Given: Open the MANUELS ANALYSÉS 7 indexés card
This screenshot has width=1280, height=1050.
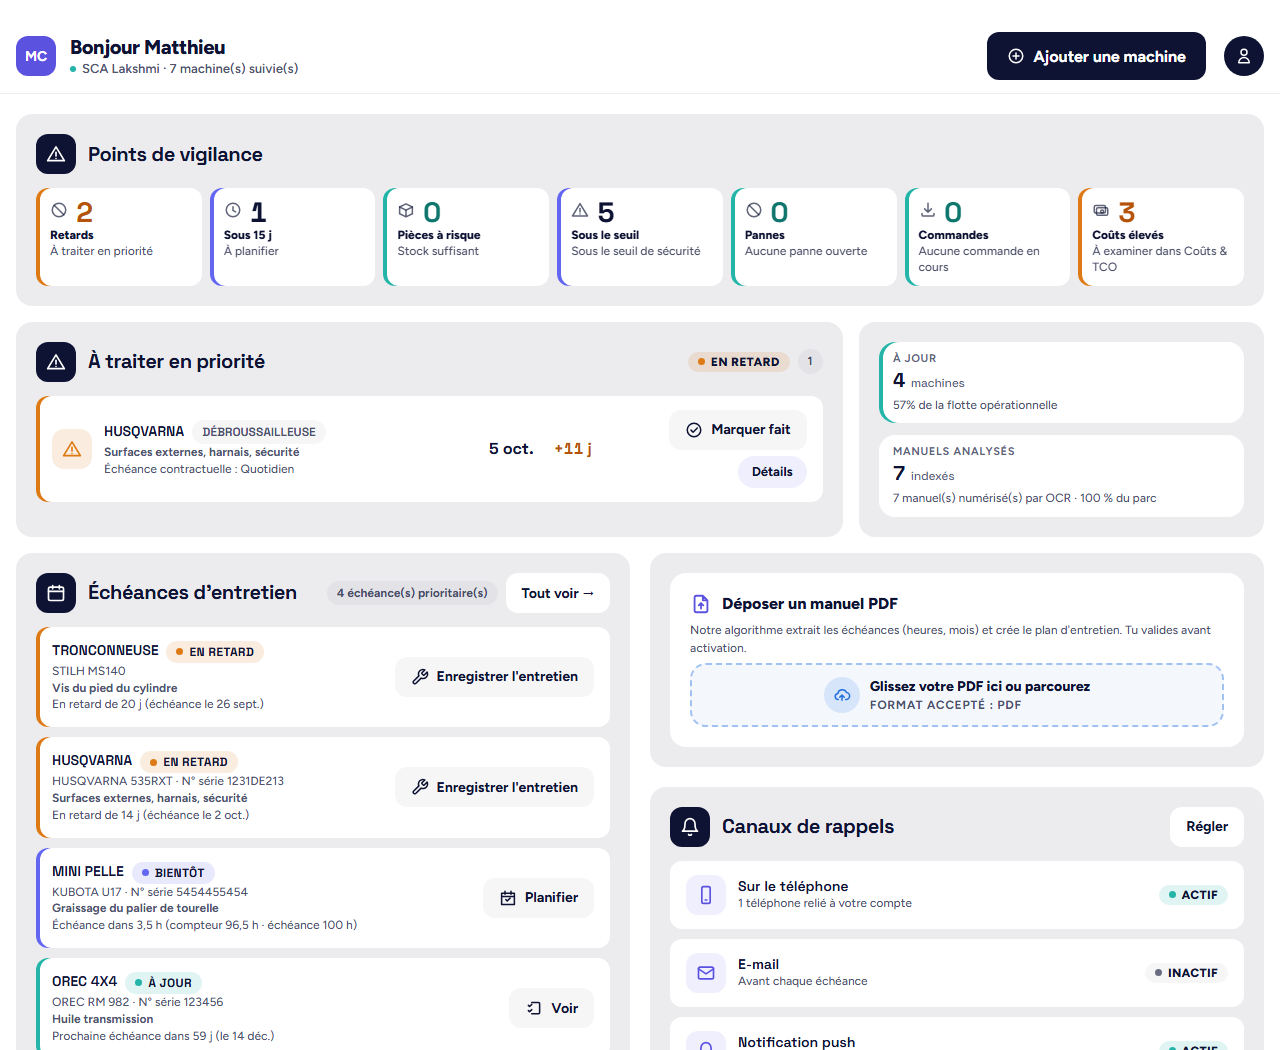Looking at the screenshot, I should tap(1061, 476).
